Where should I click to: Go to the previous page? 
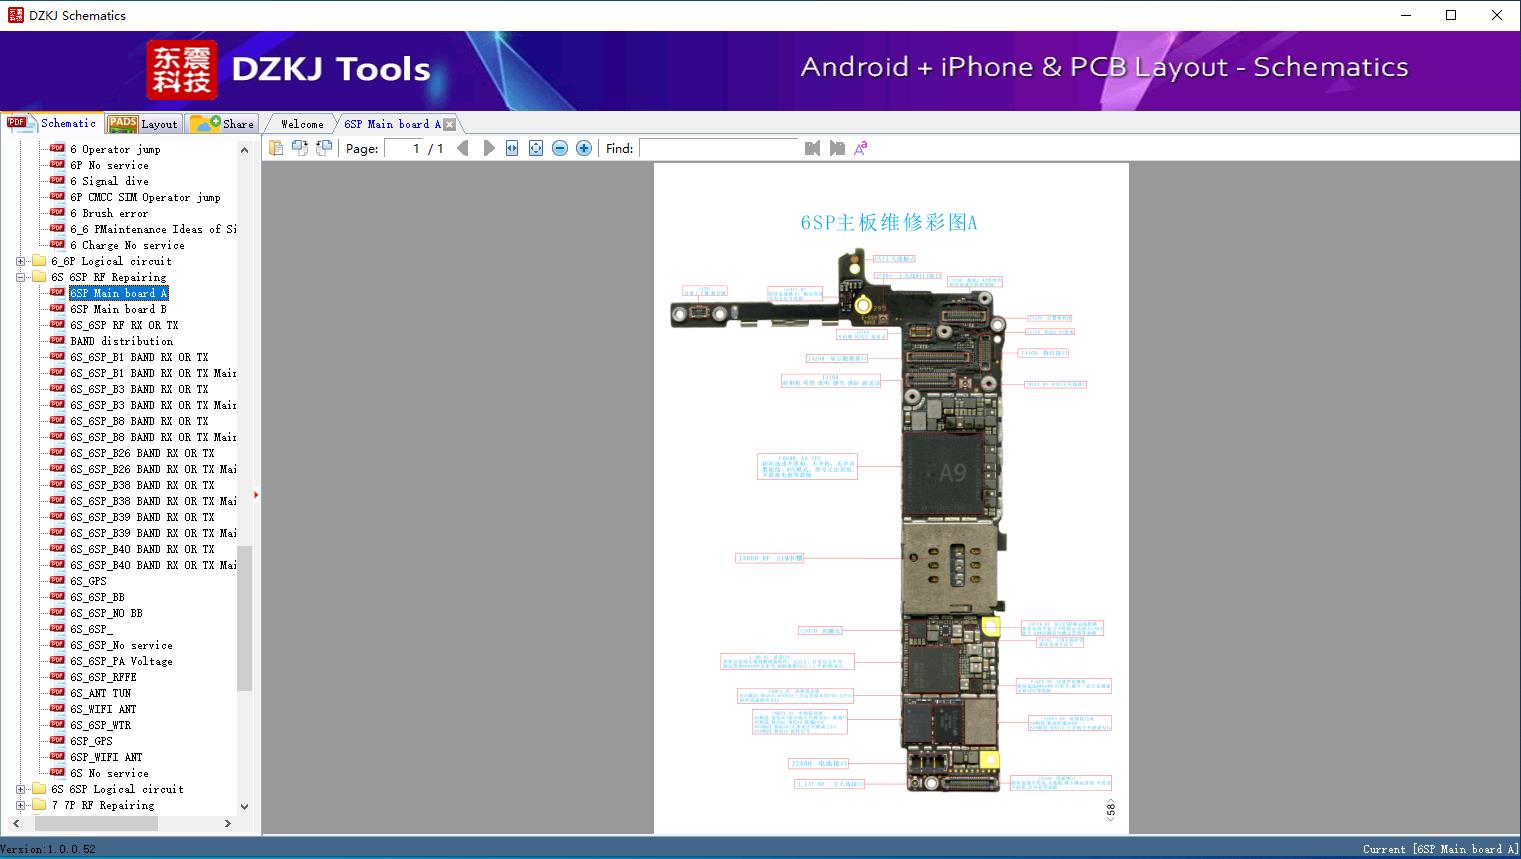[463, 148]
